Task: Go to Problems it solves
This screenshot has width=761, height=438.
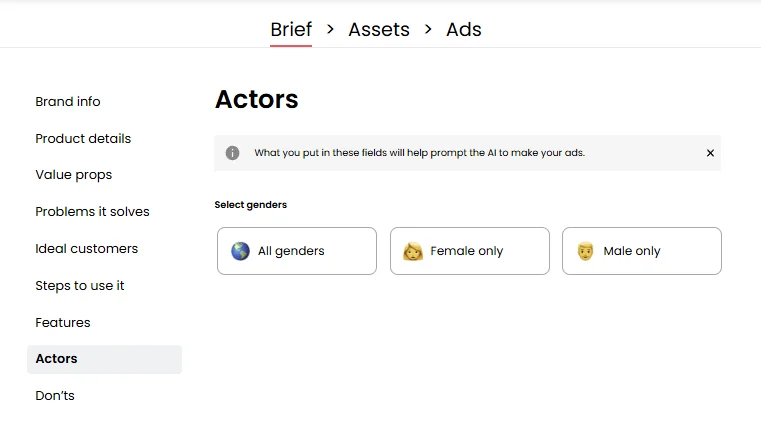Action: 92,212
